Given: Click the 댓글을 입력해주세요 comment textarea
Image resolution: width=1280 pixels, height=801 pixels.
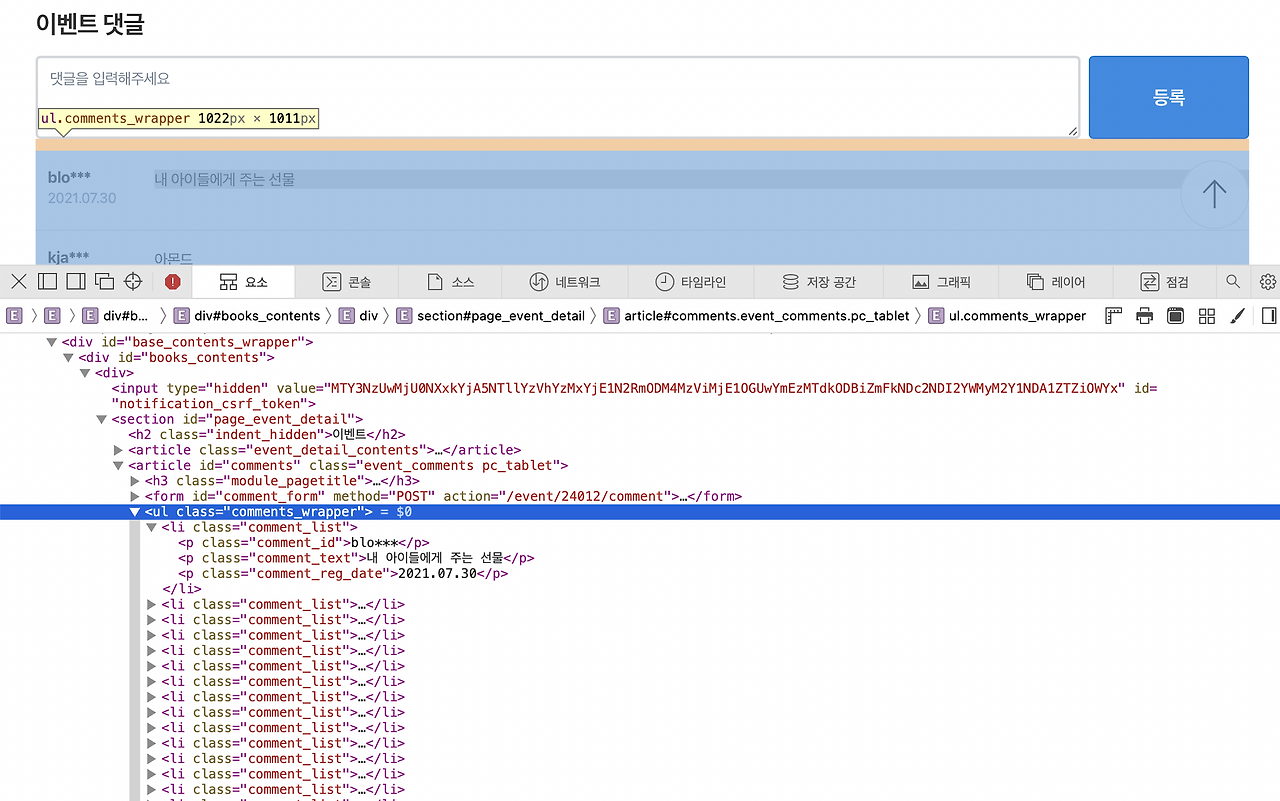Looking at the screenshot, I should tap(558, 97).
